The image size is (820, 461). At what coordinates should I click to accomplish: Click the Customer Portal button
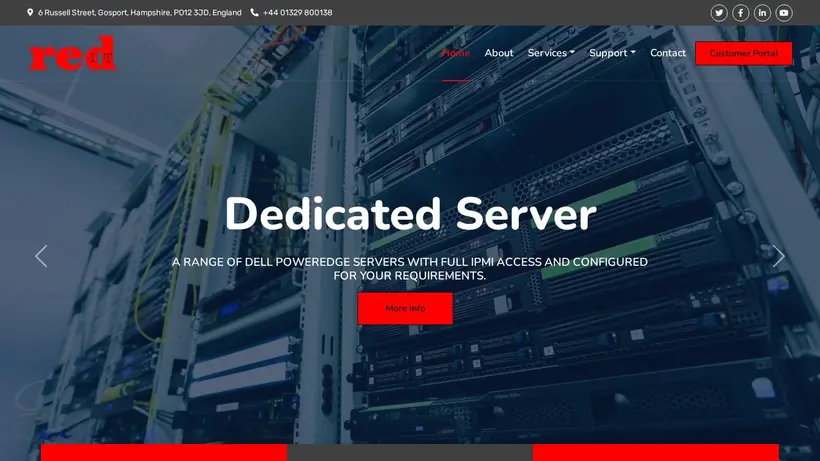tap(744, 53)
